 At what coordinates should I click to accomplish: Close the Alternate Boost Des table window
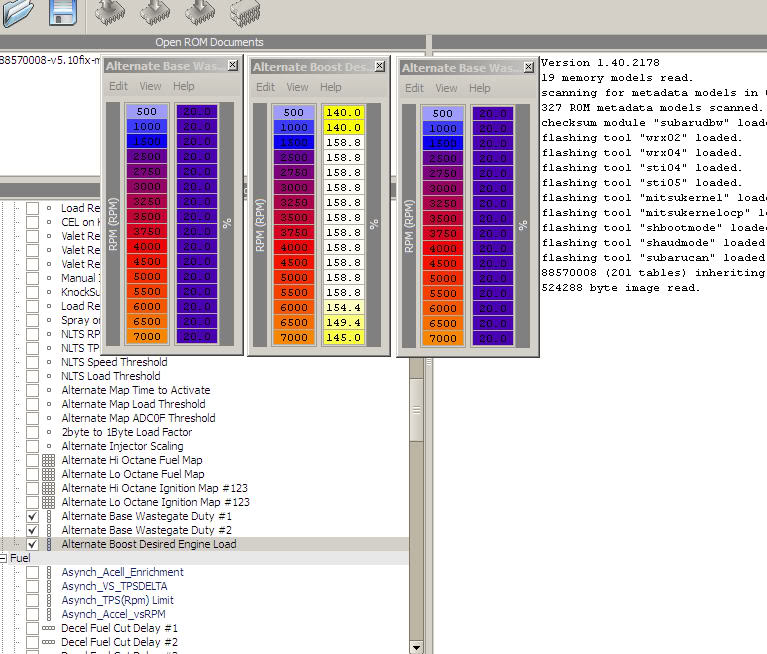[380, 66]
